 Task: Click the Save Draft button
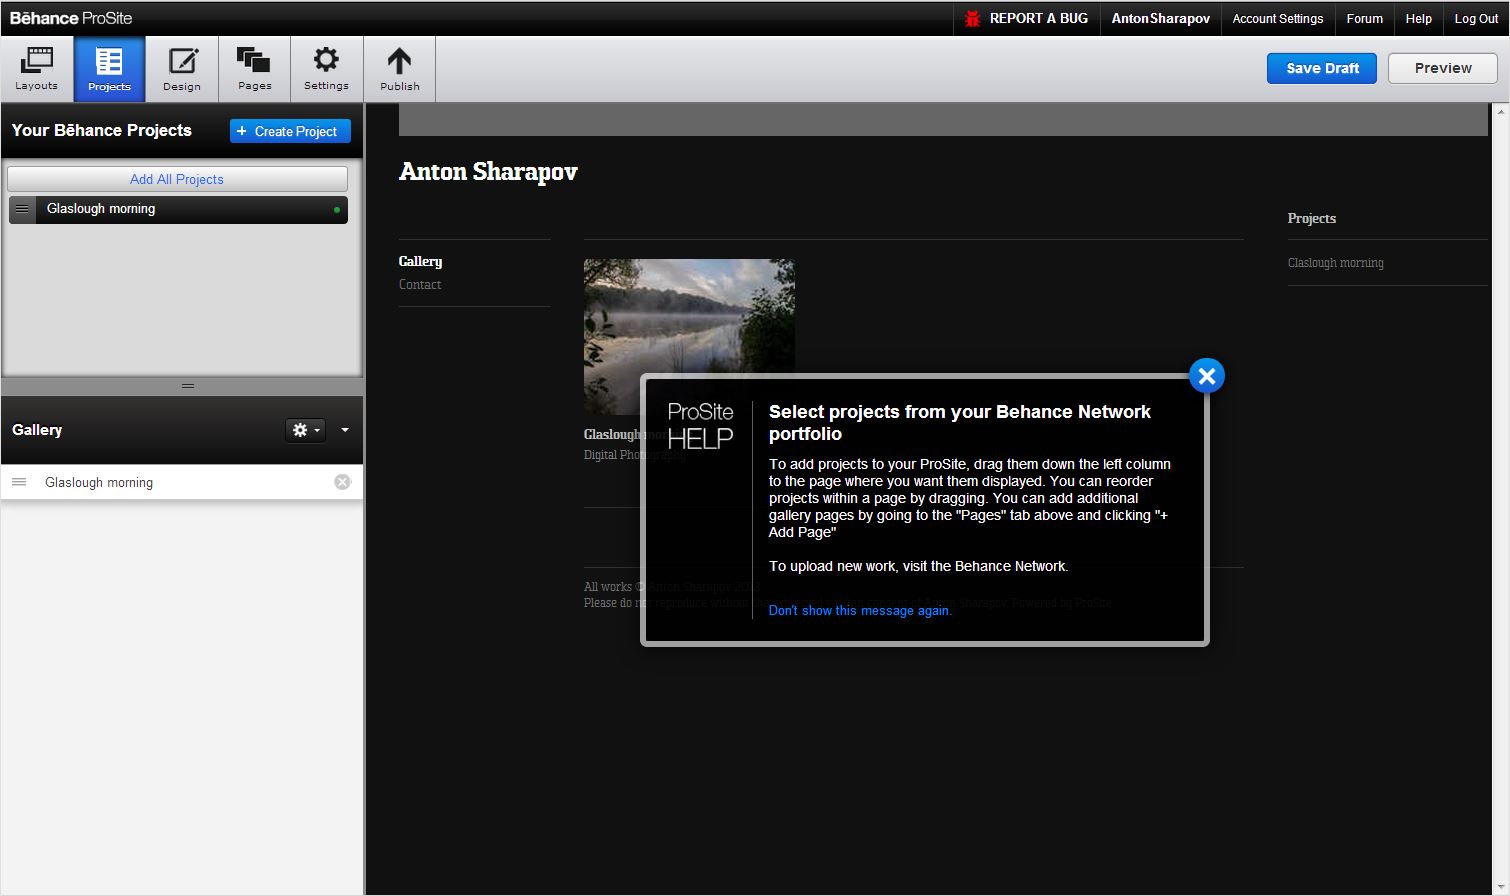[1322, 68]
